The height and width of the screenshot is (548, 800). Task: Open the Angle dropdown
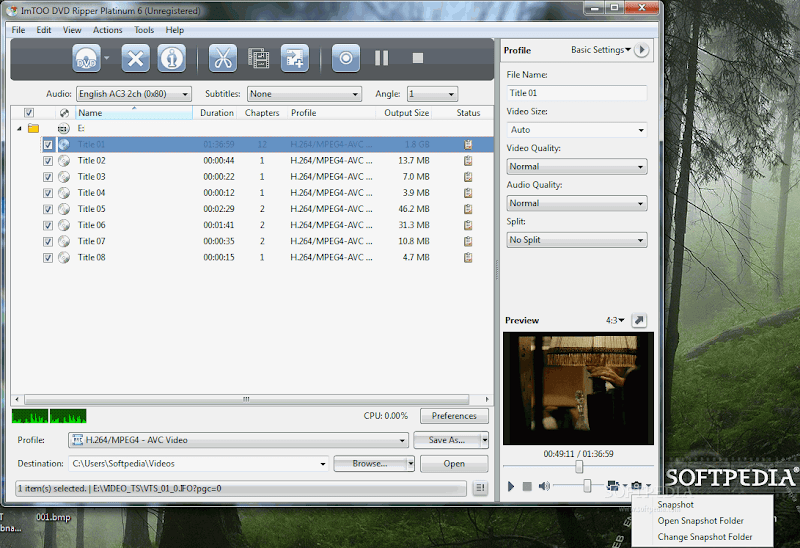point(432,94)
